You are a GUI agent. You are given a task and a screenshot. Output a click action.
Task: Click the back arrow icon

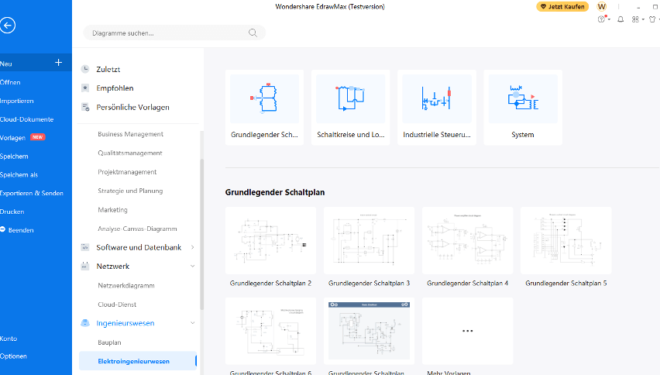8,25
